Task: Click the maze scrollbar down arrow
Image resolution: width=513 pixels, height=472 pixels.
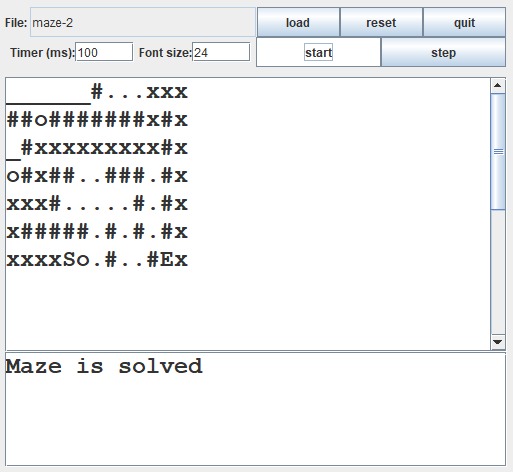Action: [x=498, y=342]
